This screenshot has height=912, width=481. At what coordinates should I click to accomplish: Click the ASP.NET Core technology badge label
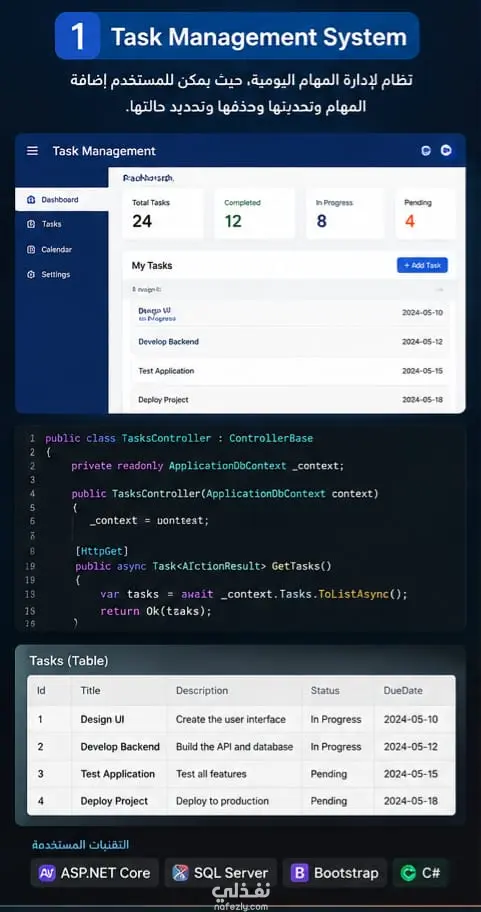(105, 873)
